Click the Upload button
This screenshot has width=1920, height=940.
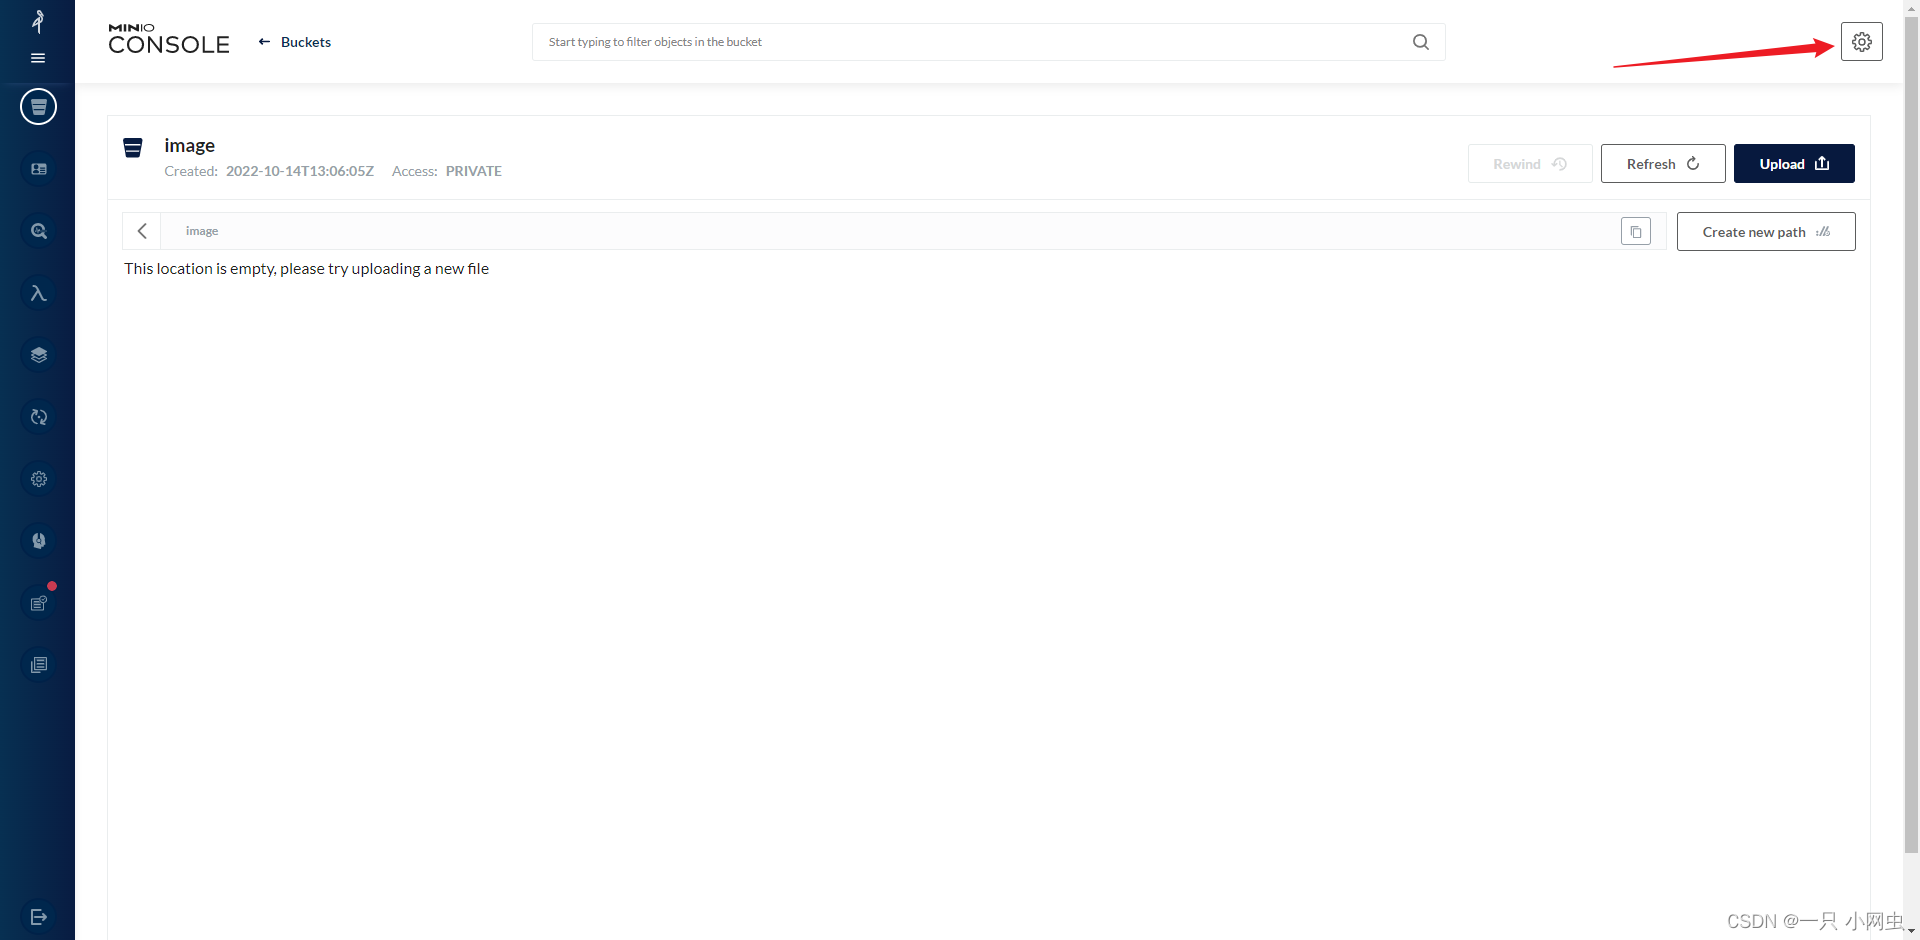pos(1793,164)
